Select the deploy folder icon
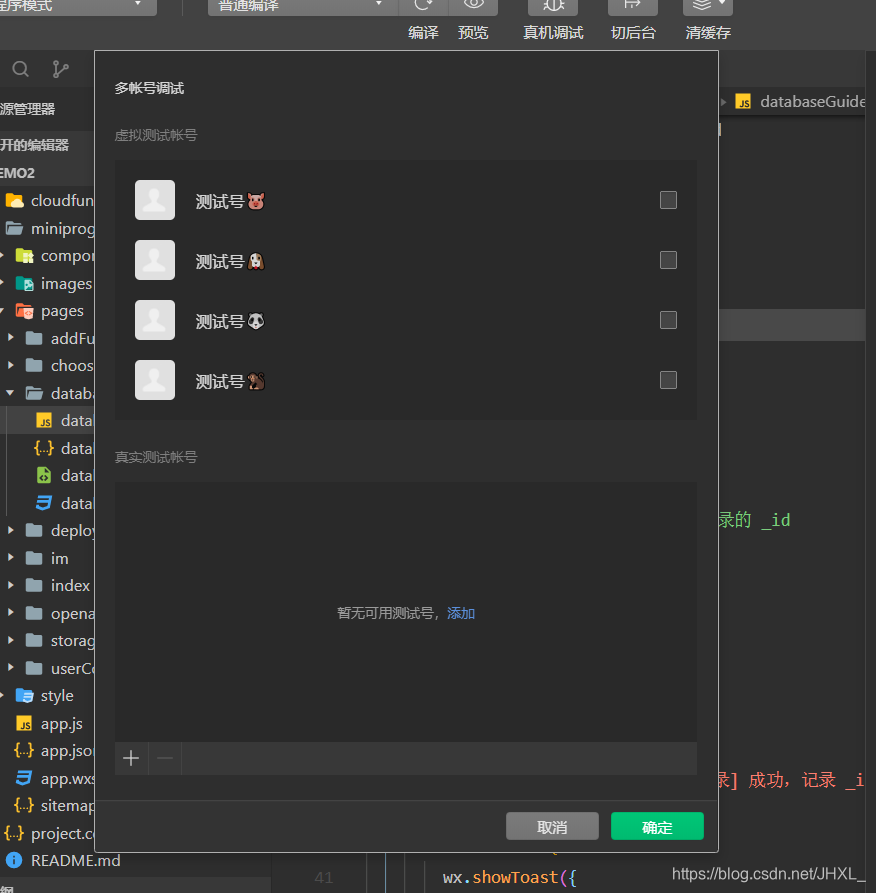 [34, 530]
